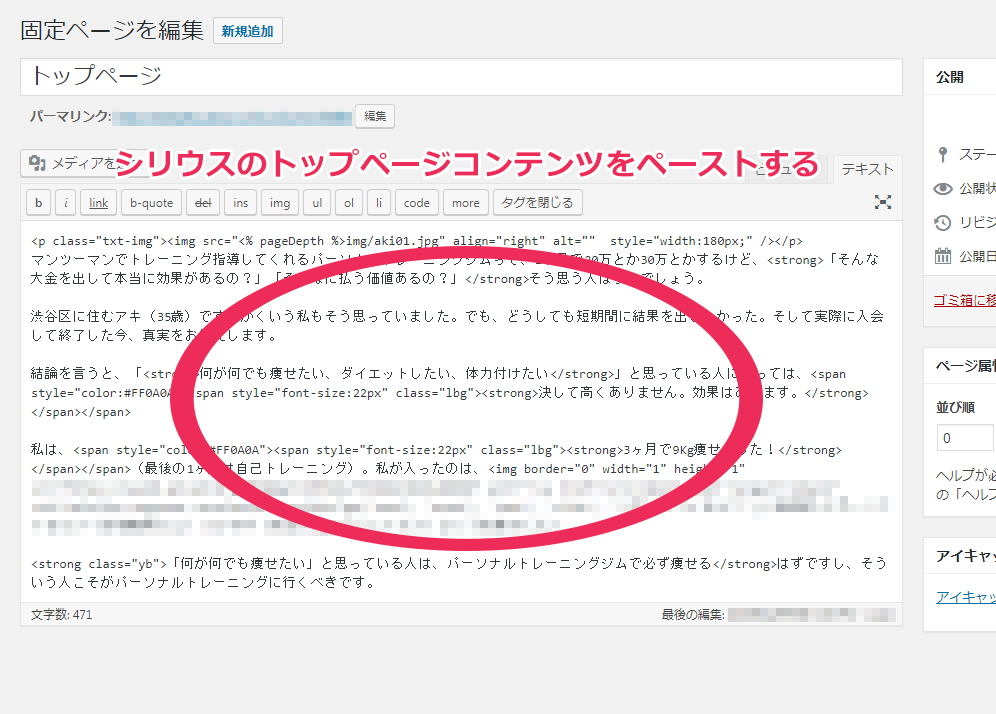Apply italic with the i quicktag
The height and width of the screenshot is (714, 996).
66,203
